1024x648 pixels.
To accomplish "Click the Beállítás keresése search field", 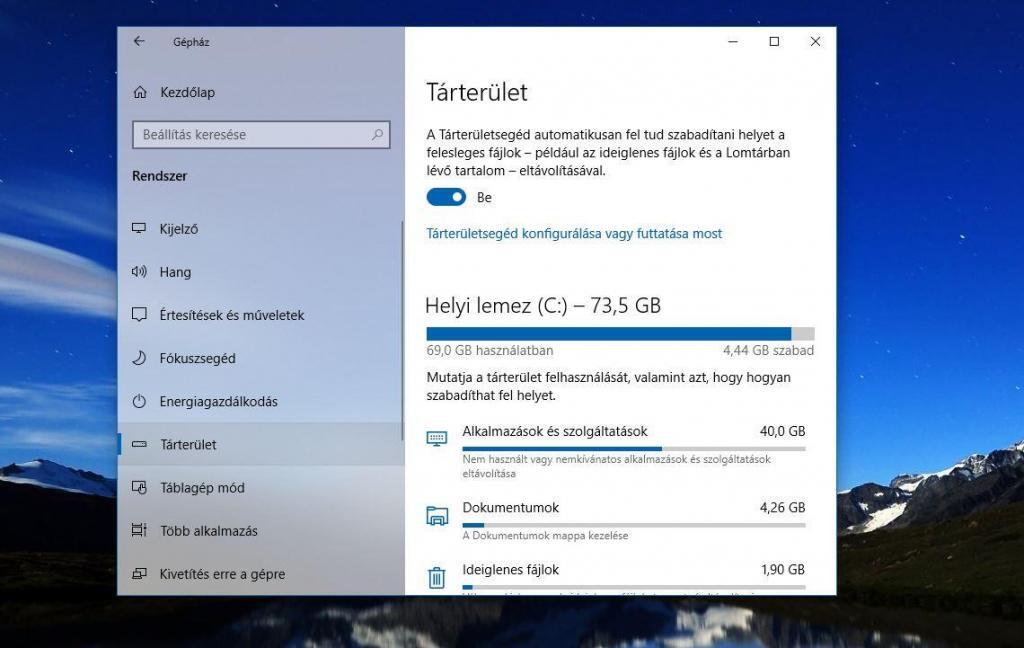I will 250,134.
